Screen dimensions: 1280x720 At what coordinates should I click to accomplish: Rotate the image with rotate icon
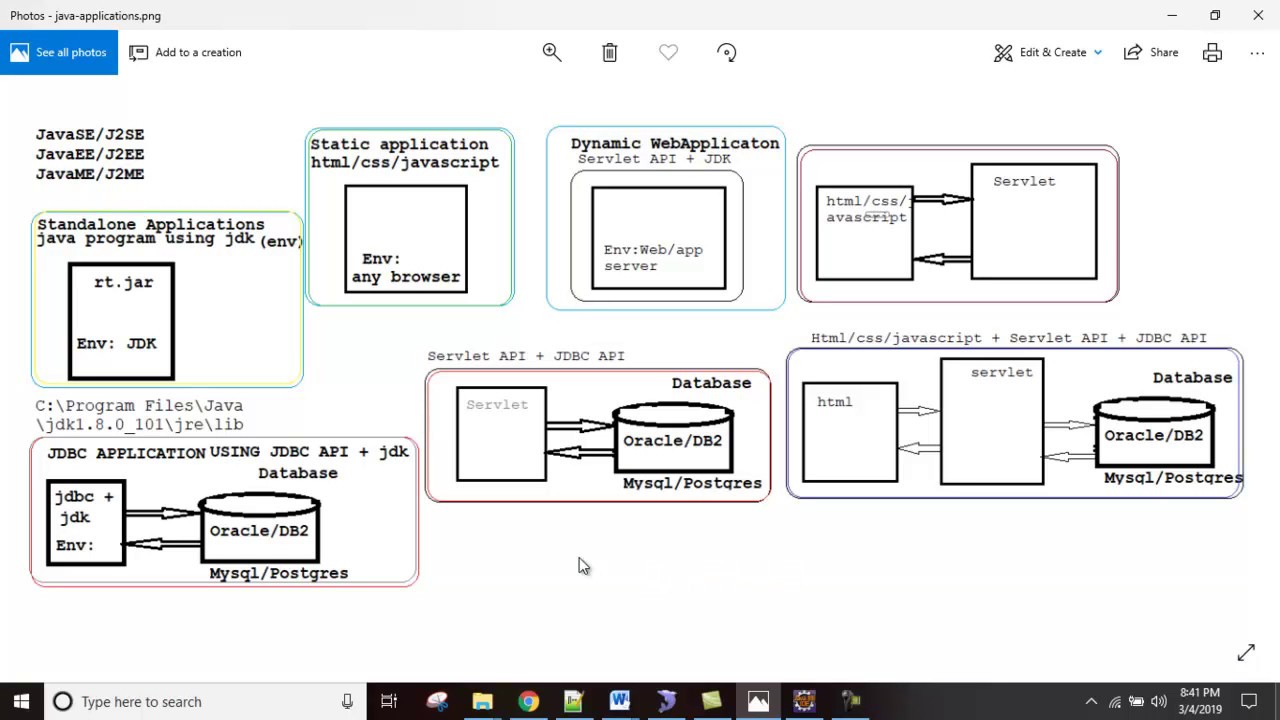(x=727, y=52)
